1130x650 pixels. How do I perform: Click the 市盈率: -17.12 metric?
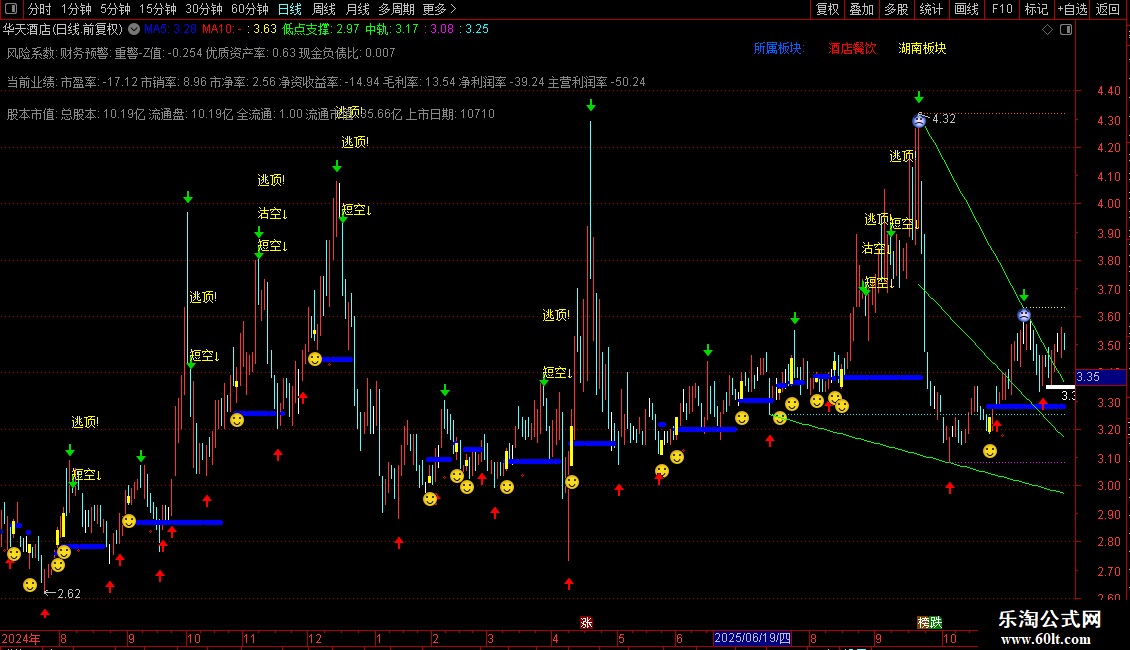coord(99,82)
